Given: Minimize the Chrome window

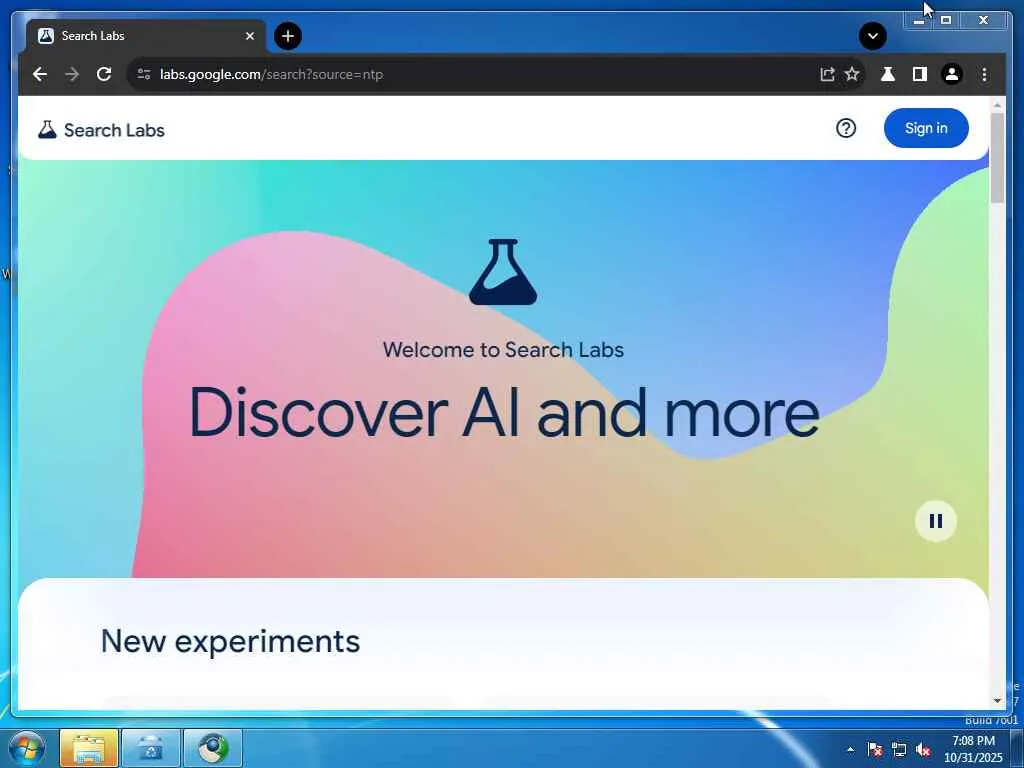Looking at the screenshot, I should (x=919, y=21).
